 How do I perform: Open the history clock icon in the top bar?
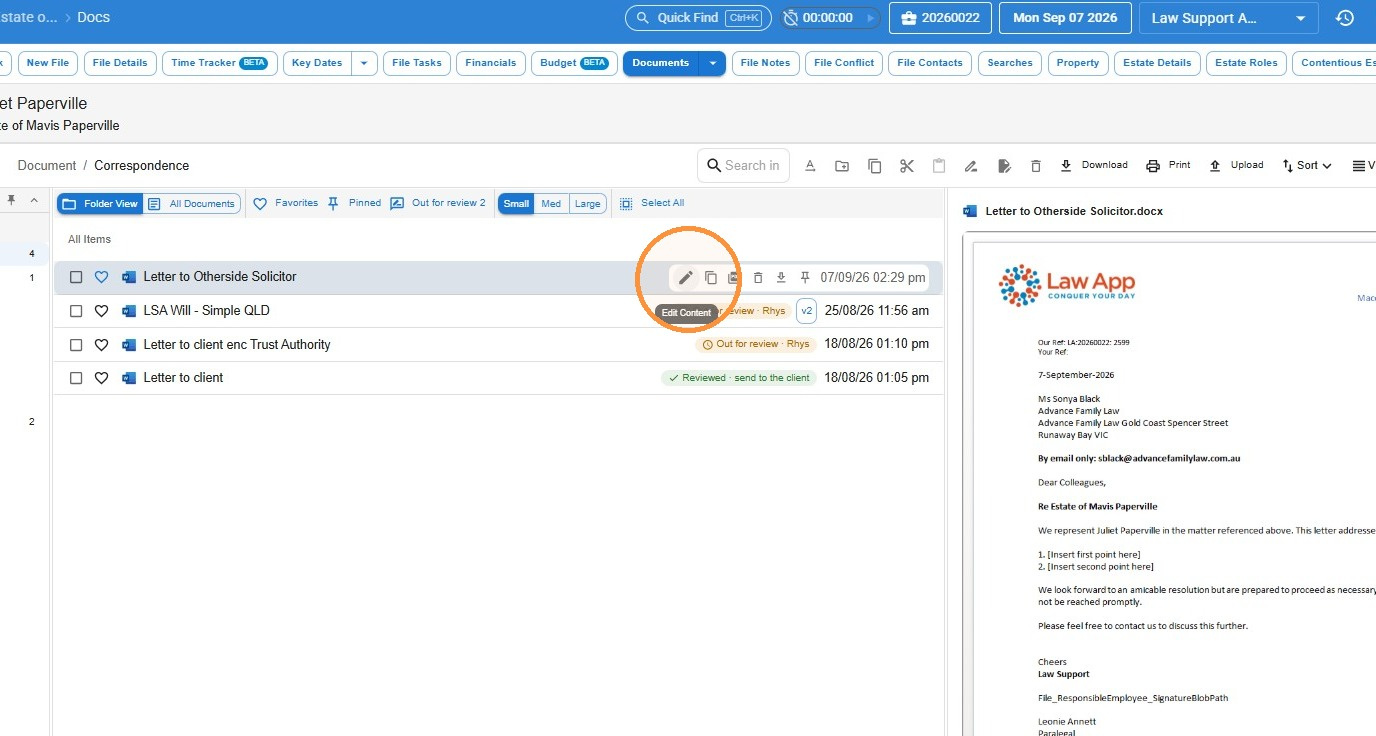[1345, 18]
